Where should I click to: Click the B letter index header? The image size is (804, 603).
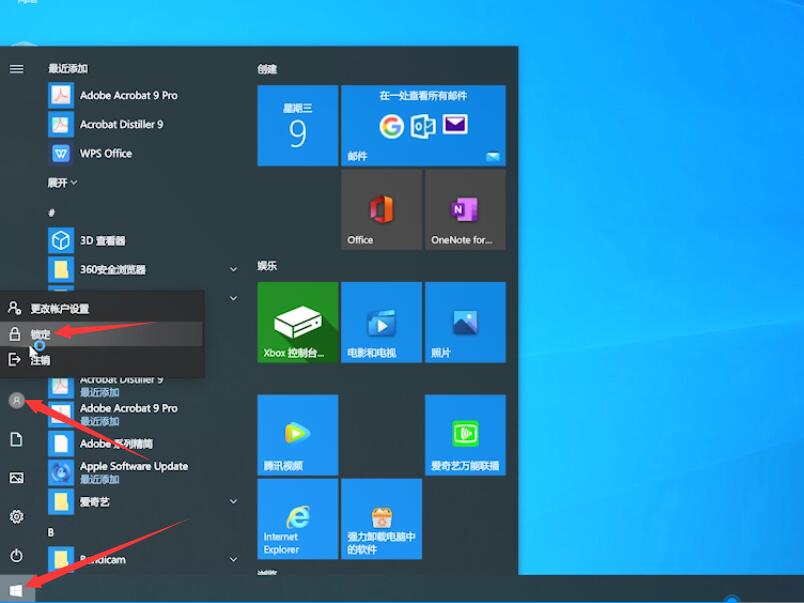point(51,532)
